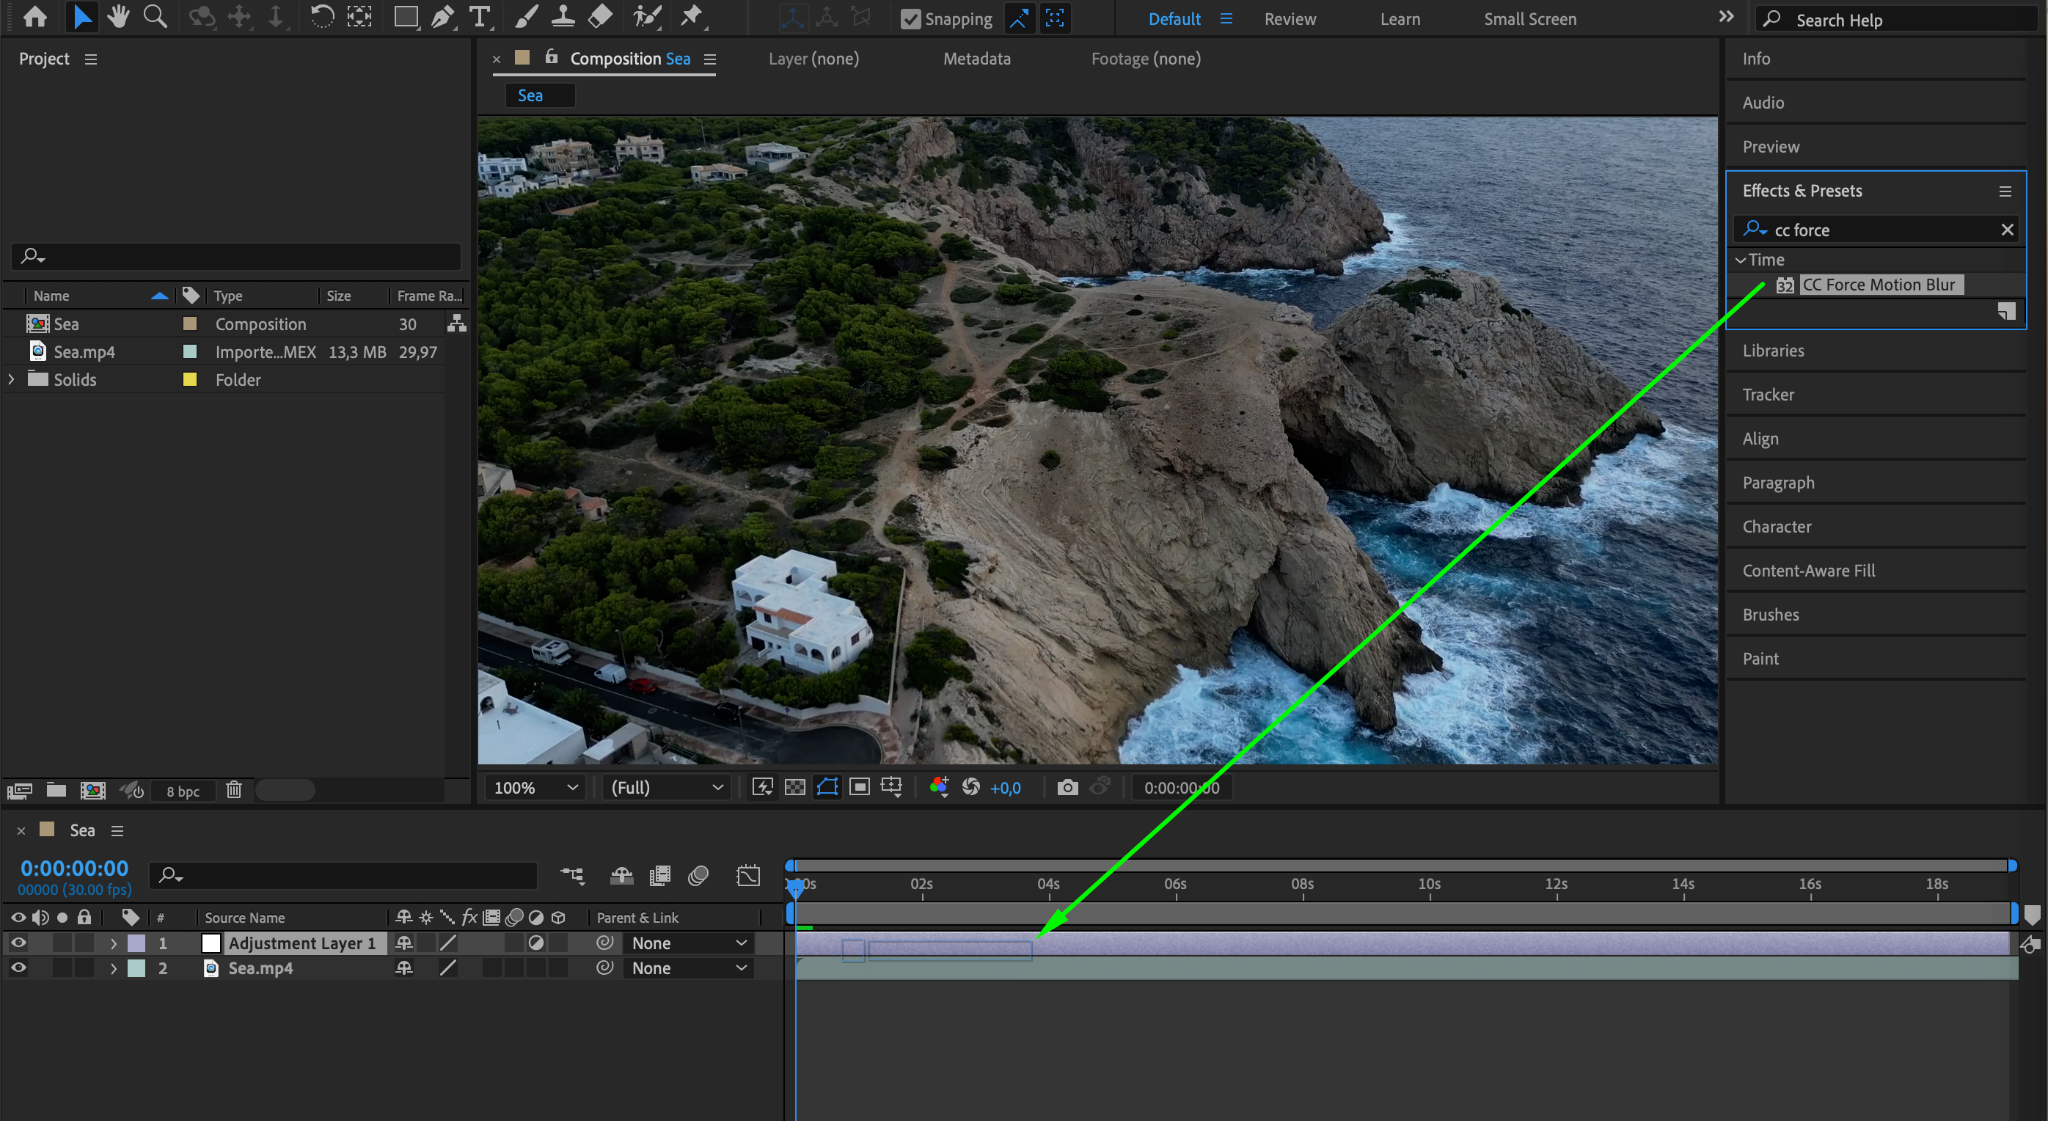Open the (Full) resolution dropdown
The width and height of the screenshot is (2048, 1121).
[666, 788]
